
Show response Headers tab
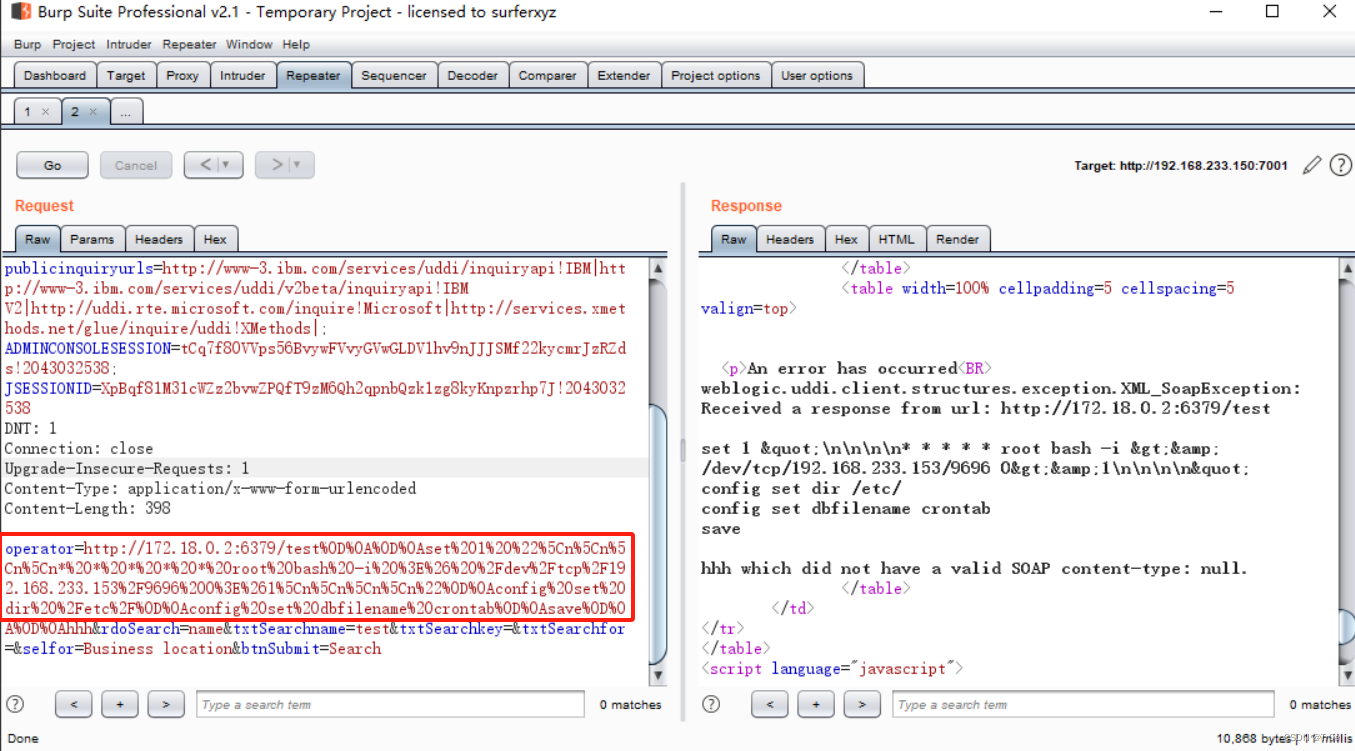pos(790,239)
